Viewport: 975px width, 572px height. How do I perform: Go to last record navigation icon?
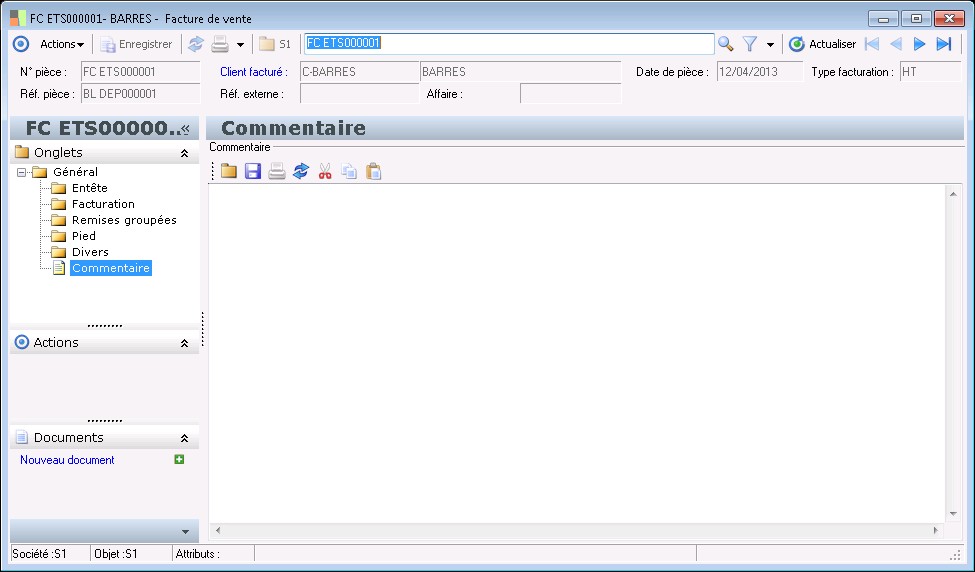point(944,44)
